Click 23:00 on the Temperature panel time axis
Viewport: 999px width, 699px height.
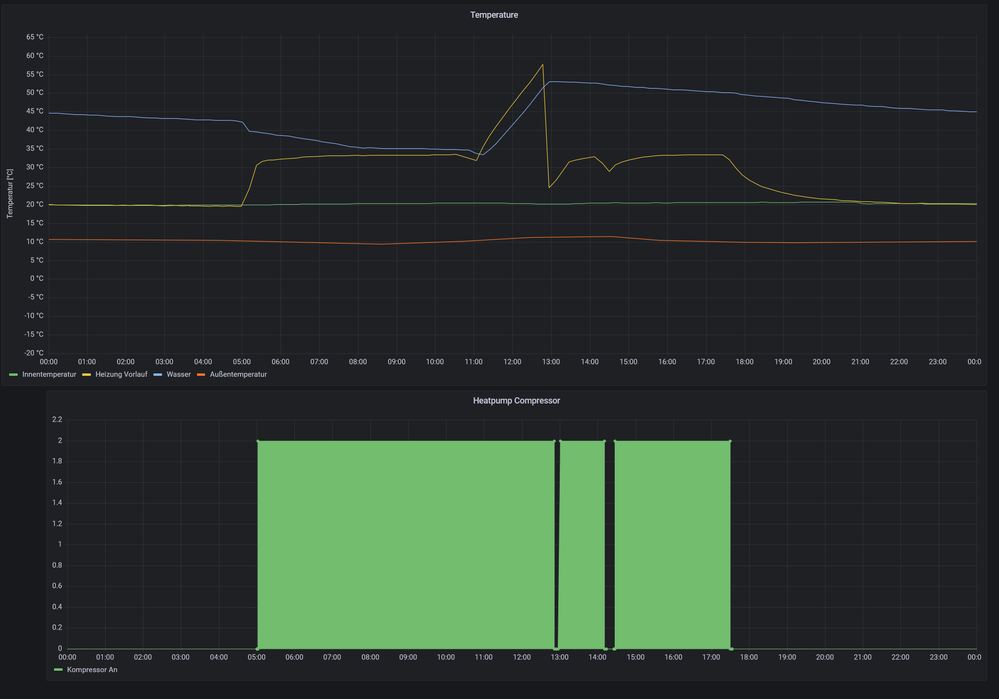click(x=938, y=362)
